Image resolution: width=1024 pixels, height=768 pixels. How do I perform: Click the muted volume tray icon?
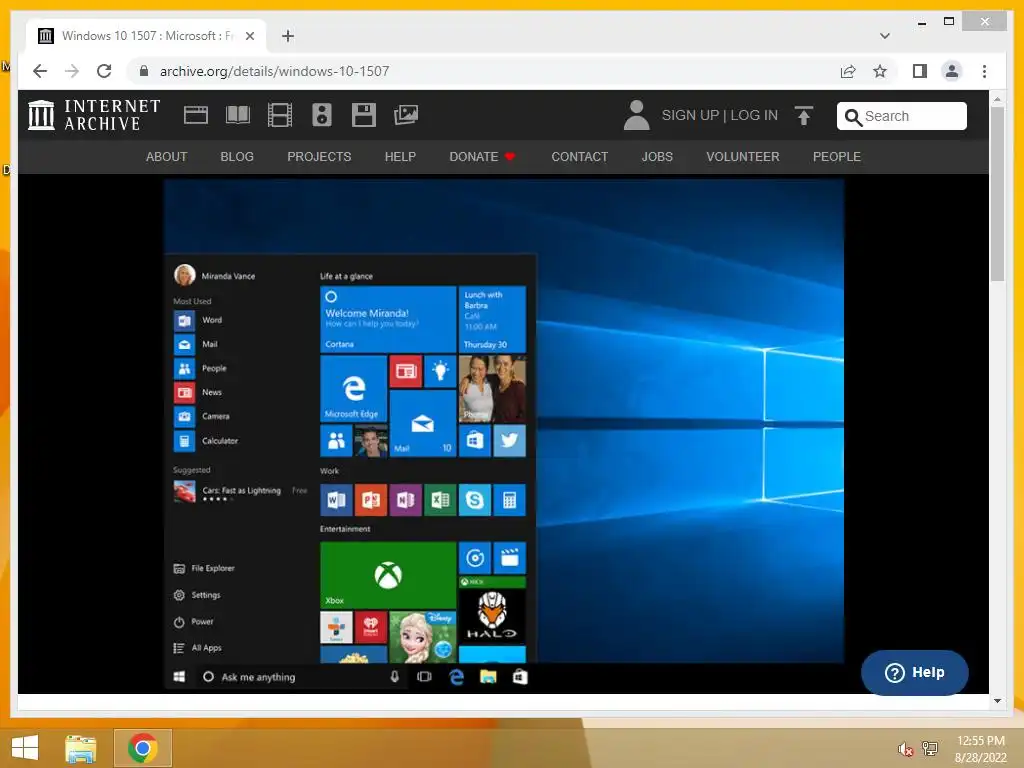pos(905,749)
